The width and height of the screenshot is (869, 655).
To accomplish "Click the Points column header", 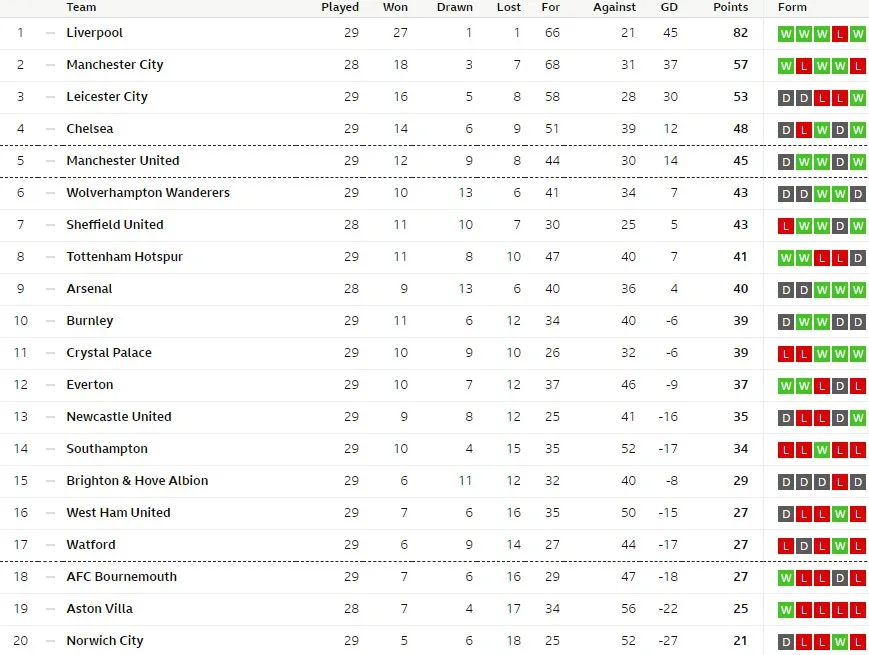I will (730, 7).
